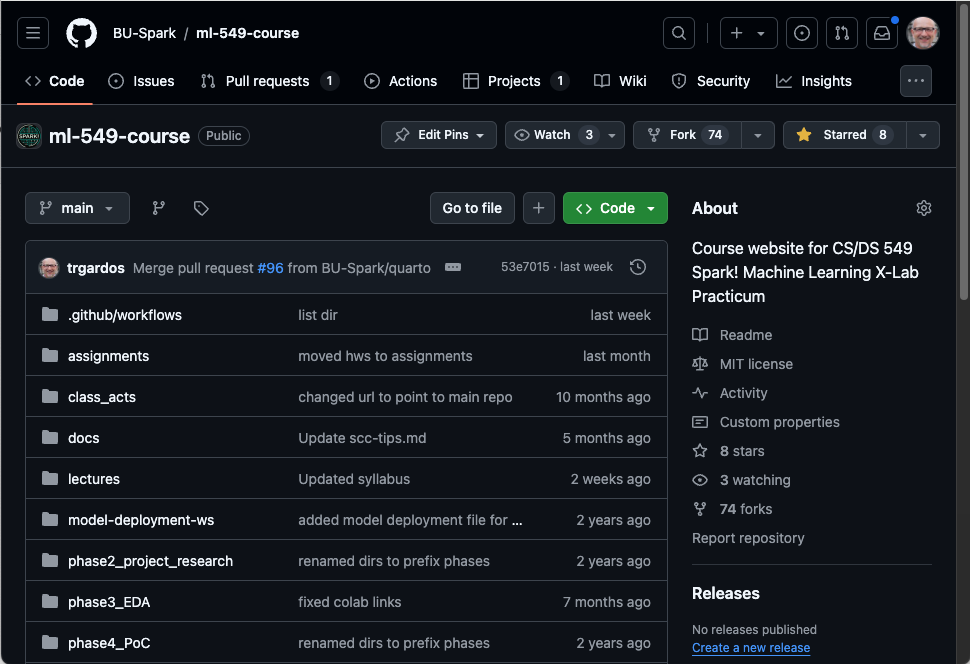Open the main branch dropdown

click(x=77, y=208)
